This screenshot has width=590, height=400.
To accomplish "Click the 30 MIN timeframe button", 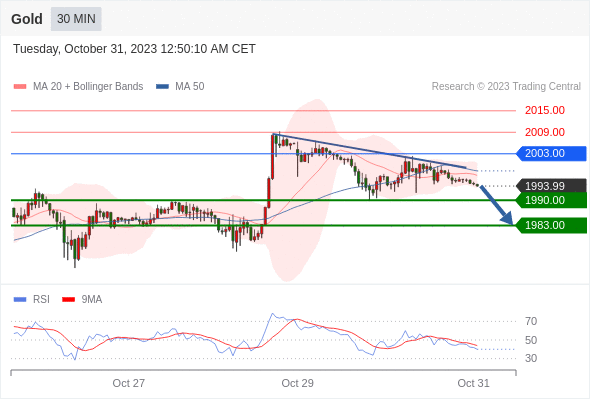I will (76, 19).
